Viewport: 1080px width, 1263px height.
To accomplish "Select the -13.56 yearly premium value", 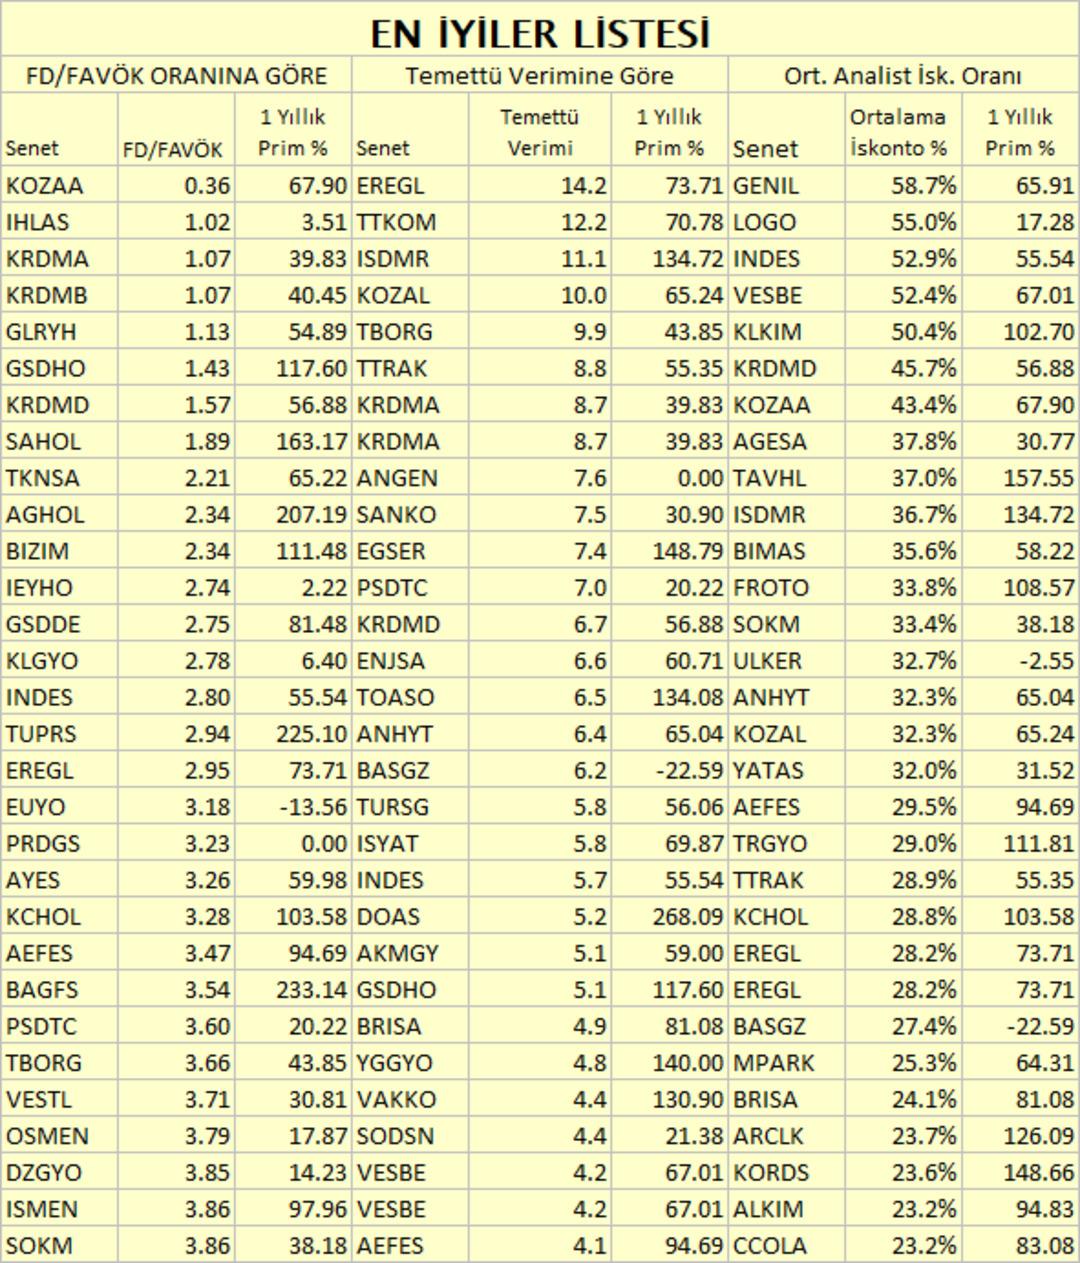I will click(314, 807).
